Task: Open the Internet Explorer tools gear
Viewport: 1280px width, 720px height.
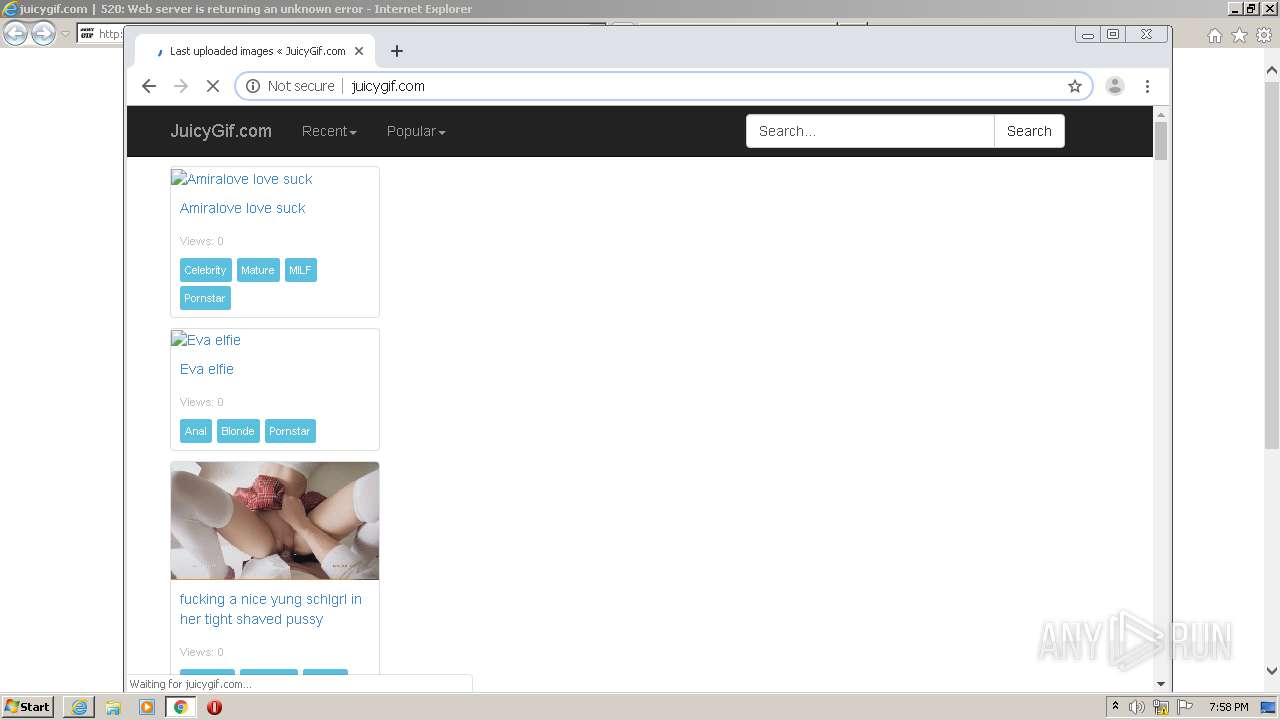Action: pyautogui.click(x=1264, y=35)
